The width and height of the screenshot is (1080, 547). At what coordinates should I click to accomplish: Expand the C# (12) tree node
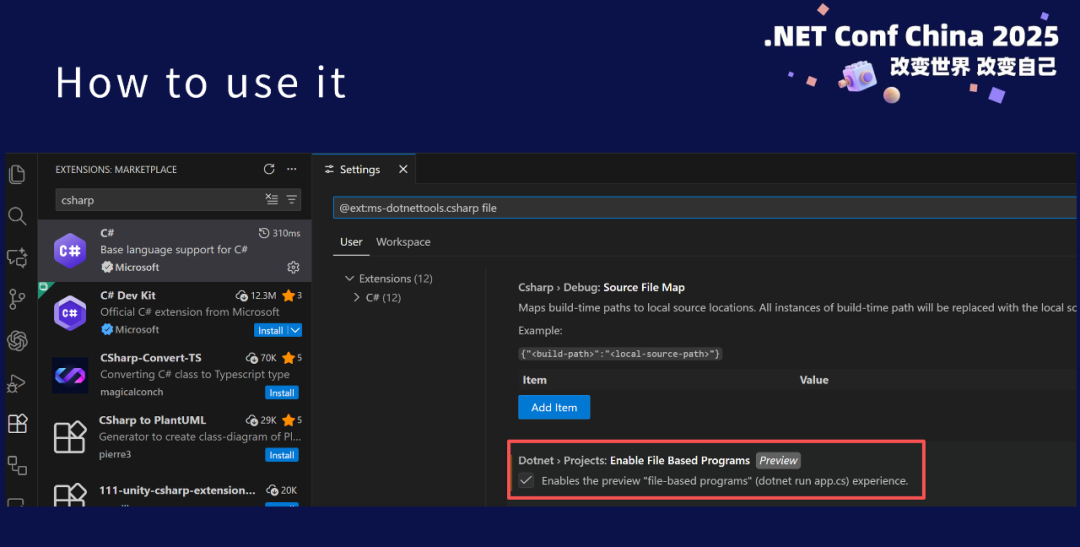point(357,298)
